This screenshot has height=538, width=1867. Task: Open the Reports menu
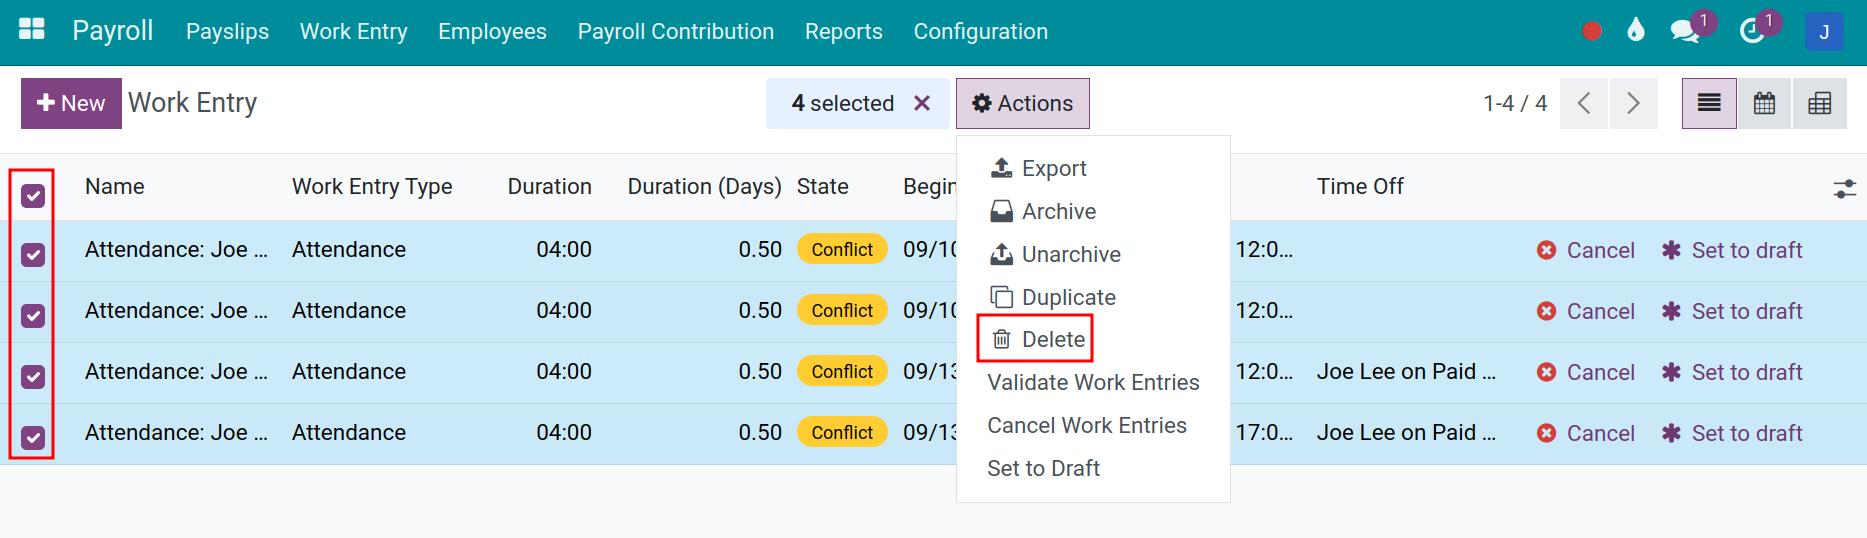coord(843,31)
